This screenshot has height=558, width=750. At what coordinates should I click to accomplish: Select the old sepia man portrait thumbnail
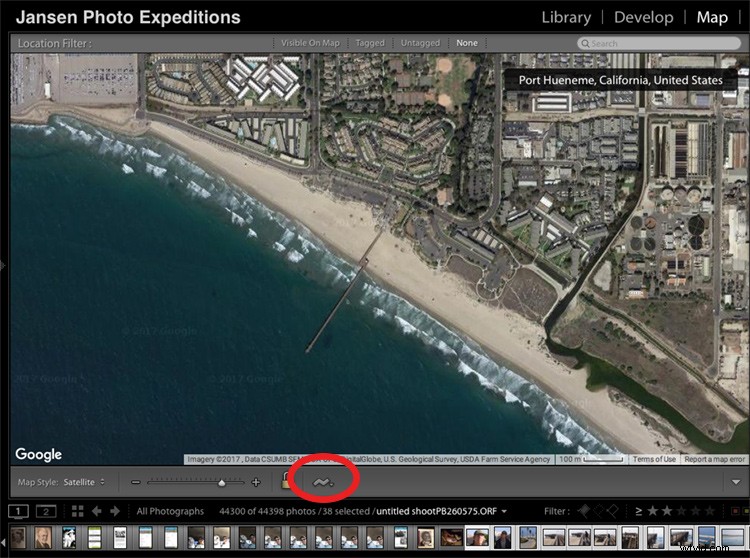[43, 538]
